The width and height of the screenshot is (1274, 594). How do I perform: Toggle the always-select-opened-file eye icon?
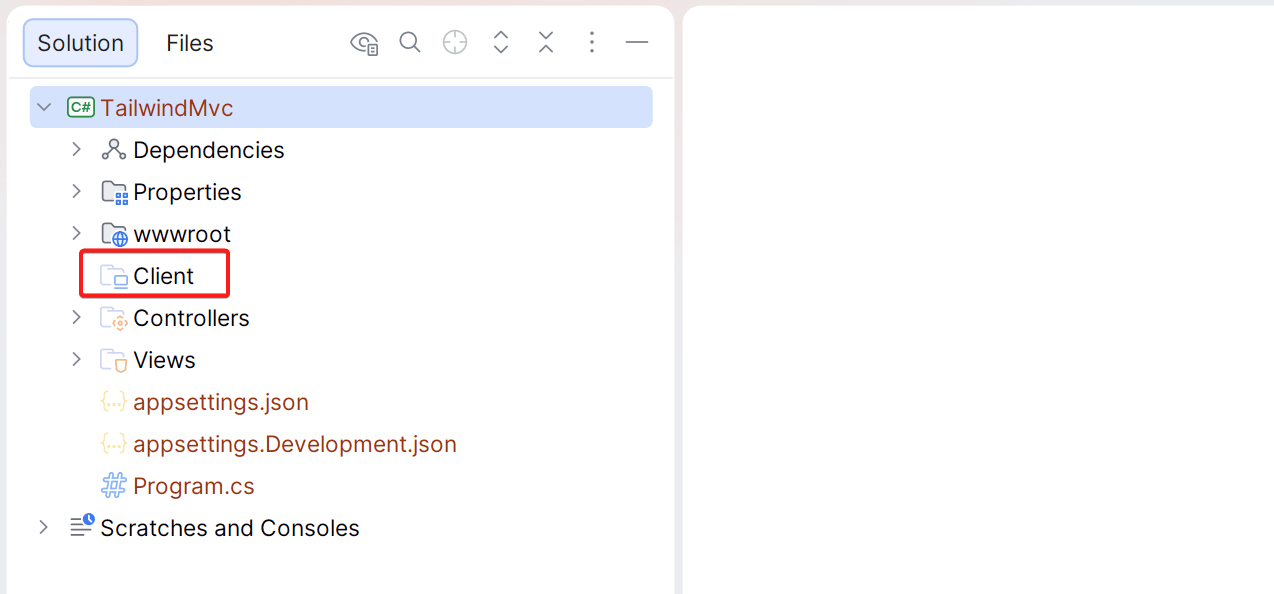pos(364,42)
